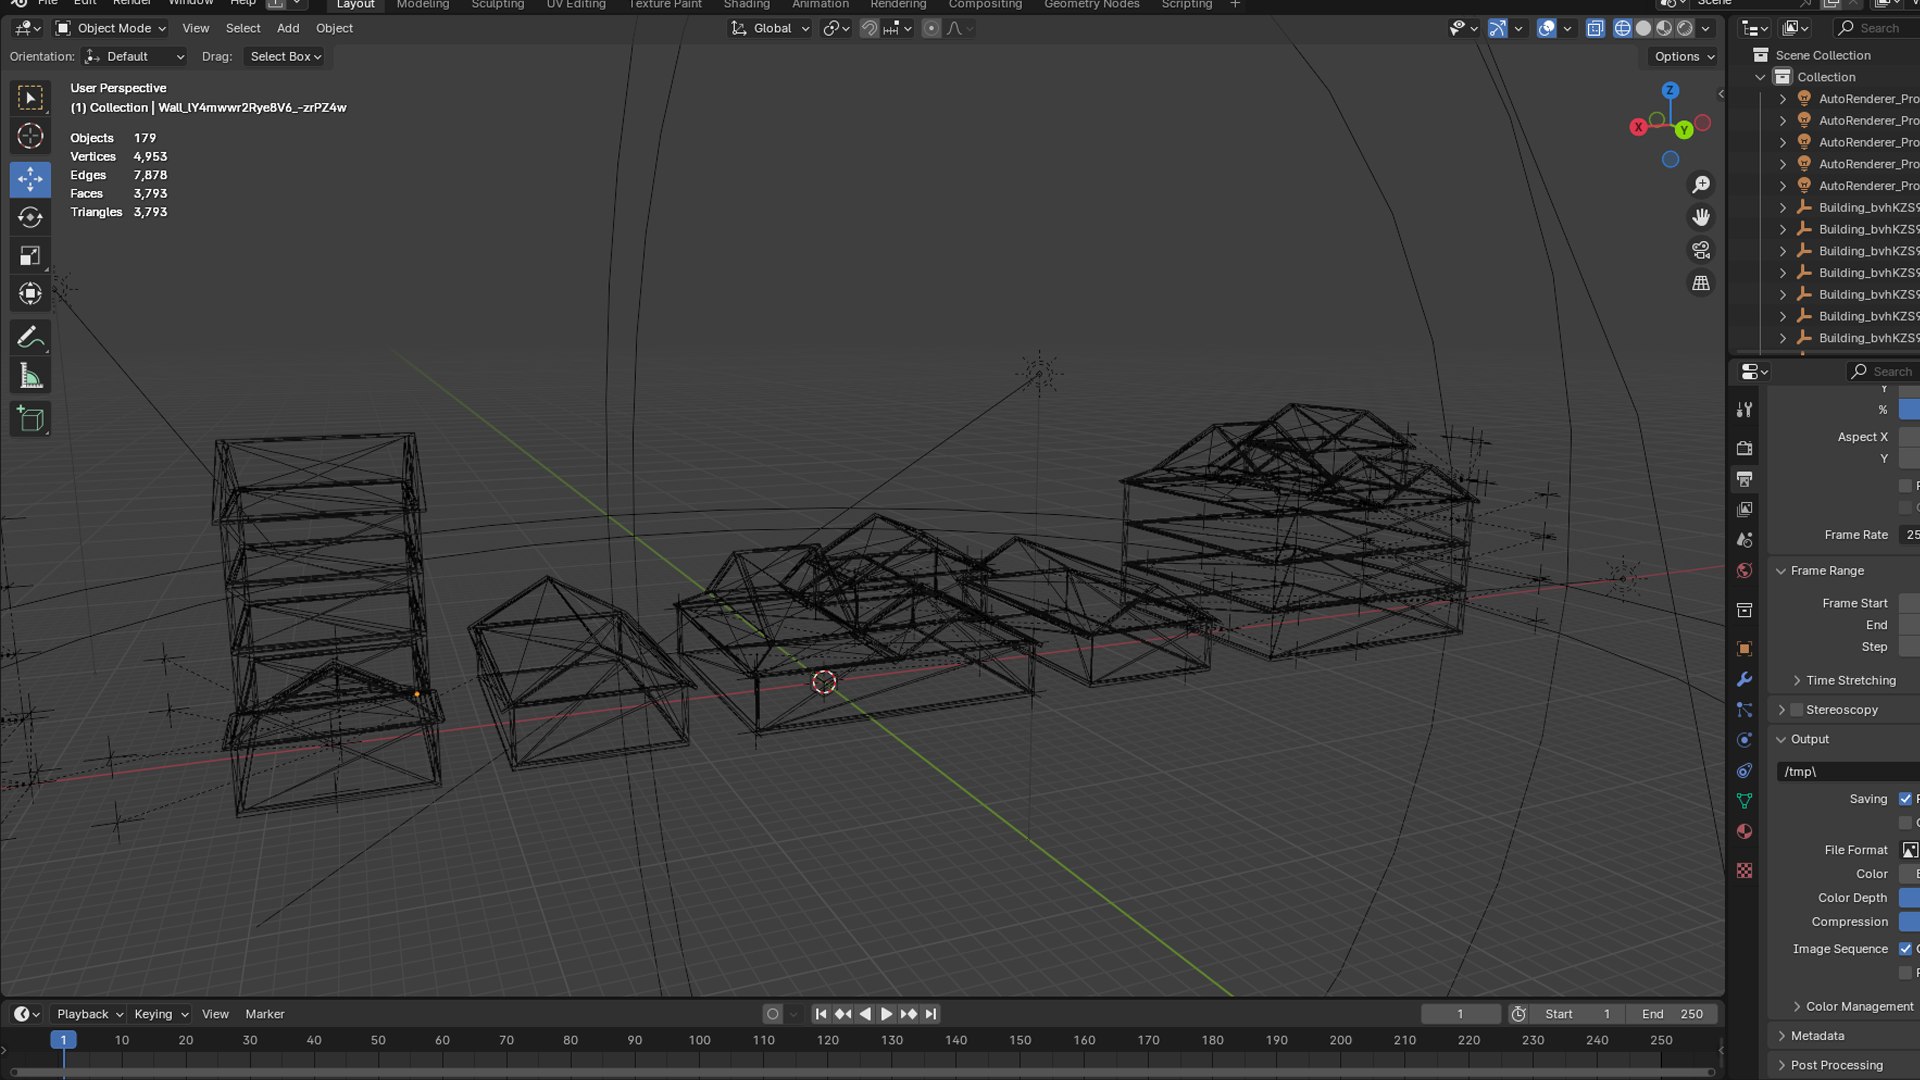The height and width of the screenshot is (1080, 1920).
Task: Click the Options button in viewport
Action: (1683, 57)
